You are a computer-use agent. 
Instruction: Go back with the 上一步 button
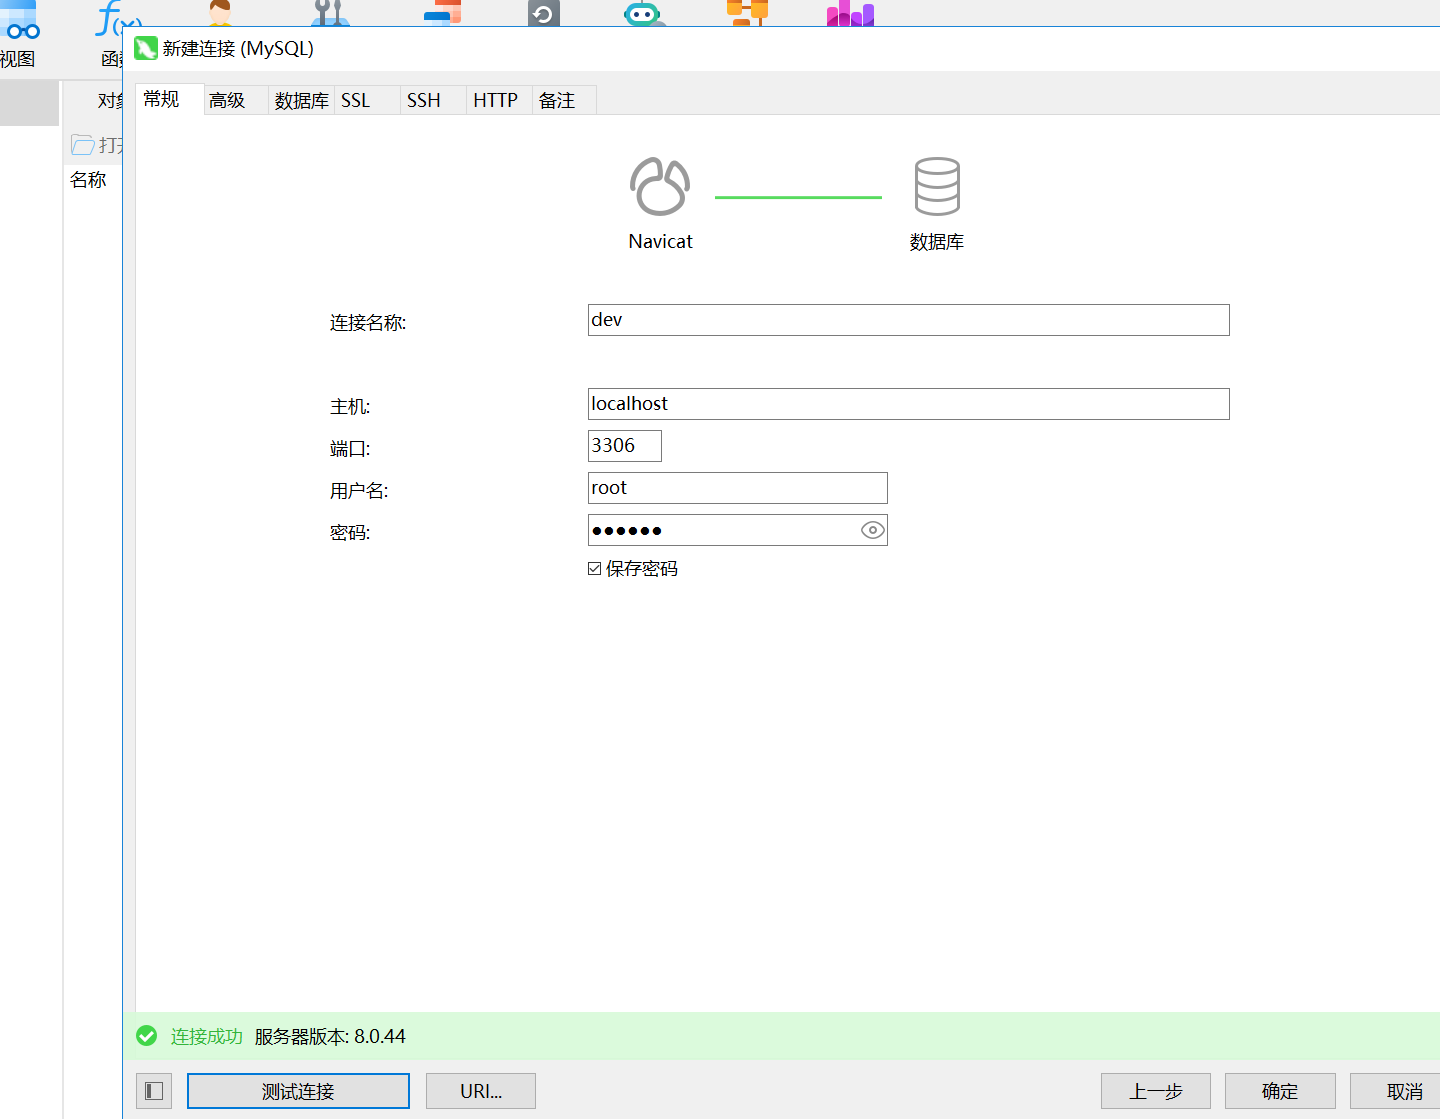click(1156, 1091)
